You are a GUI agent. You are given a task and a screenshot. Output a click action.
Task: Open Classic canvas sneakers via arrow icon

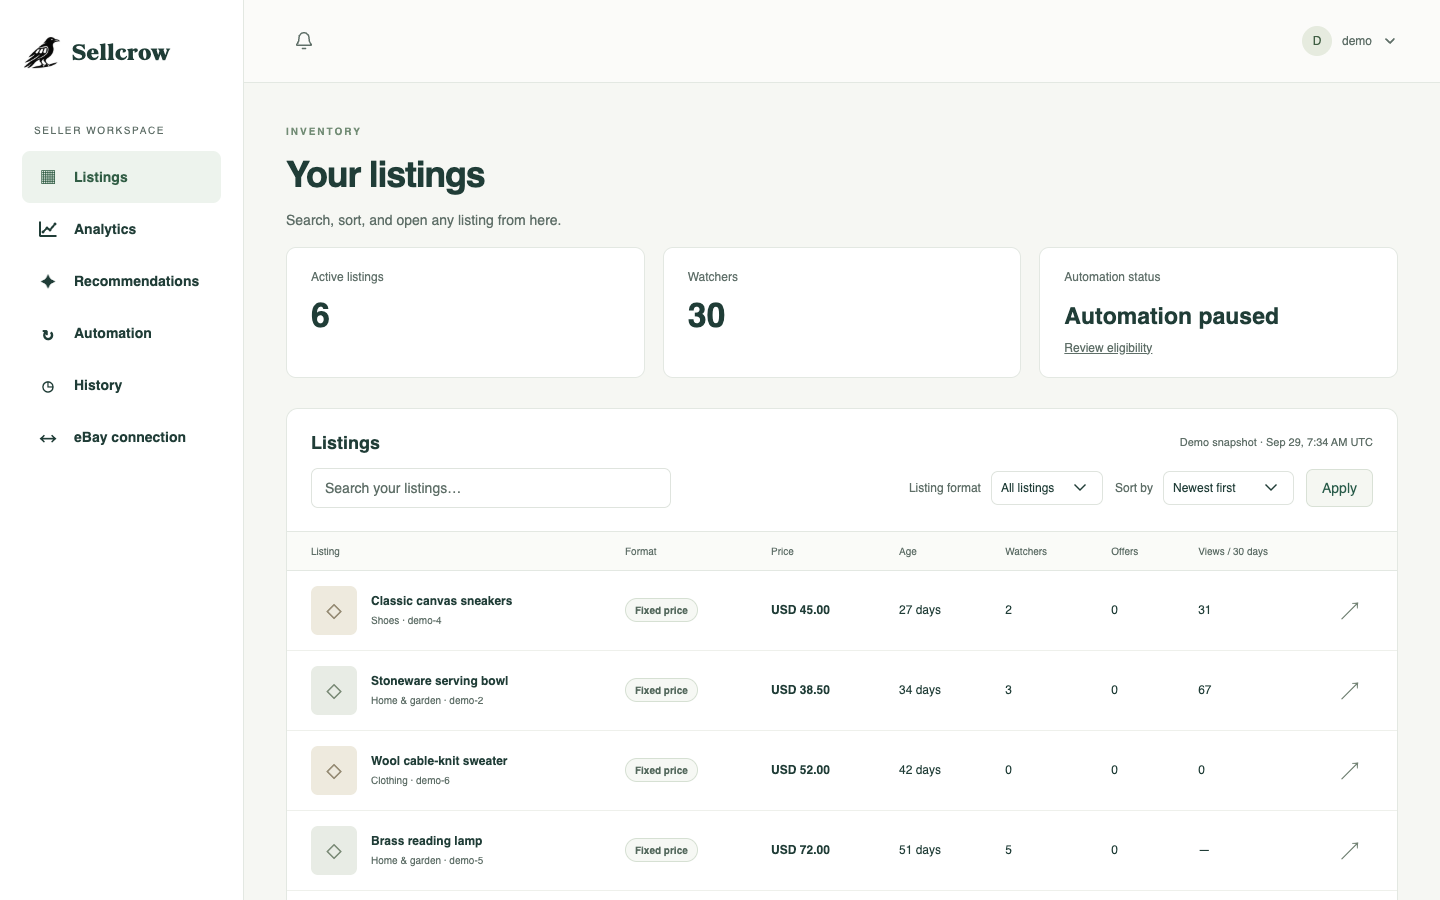pos(1349,610)
